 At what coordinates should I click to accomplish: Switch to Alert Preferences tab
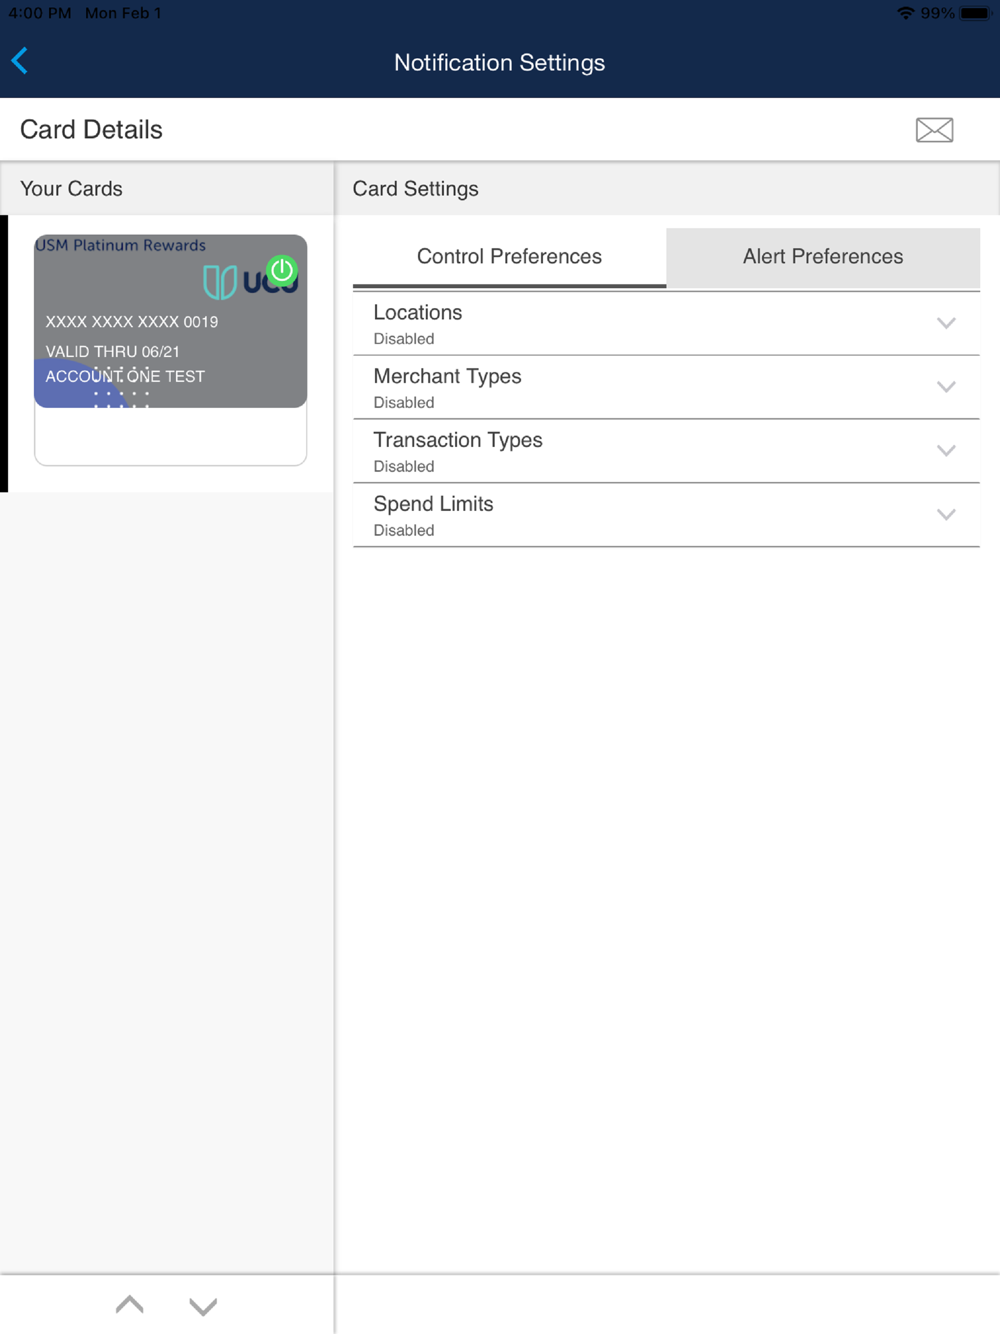coord(823,257)
